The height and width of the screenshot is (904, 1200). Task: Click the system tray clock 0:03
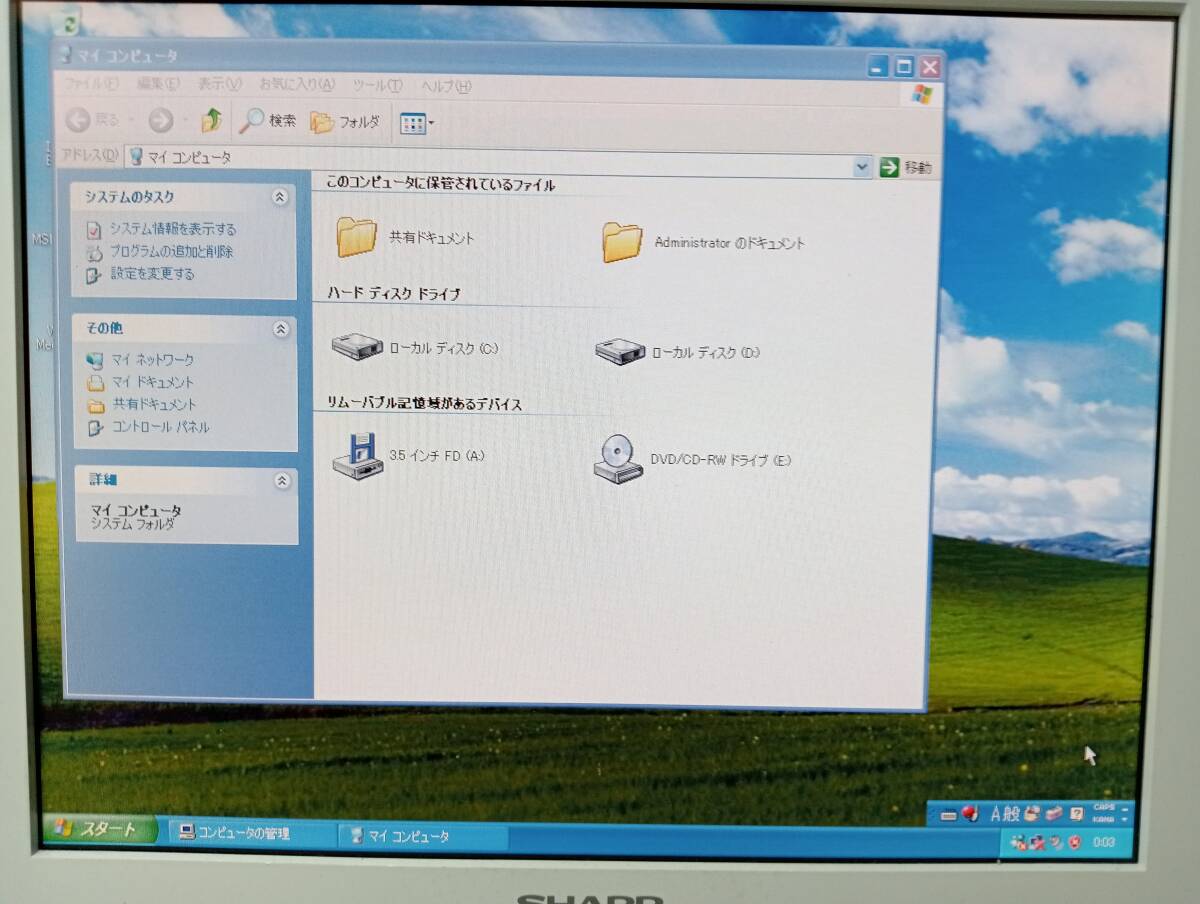coord(1104,843)
